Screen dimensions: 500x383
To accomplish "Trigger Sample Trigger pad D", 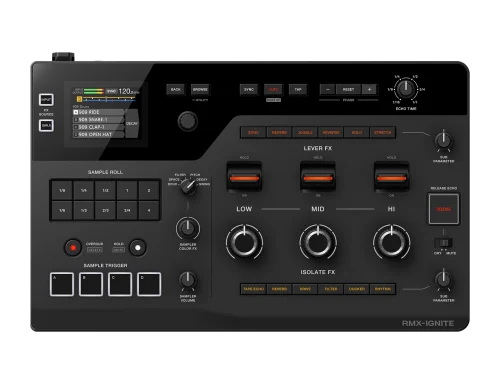I will (x=149, y=284).
